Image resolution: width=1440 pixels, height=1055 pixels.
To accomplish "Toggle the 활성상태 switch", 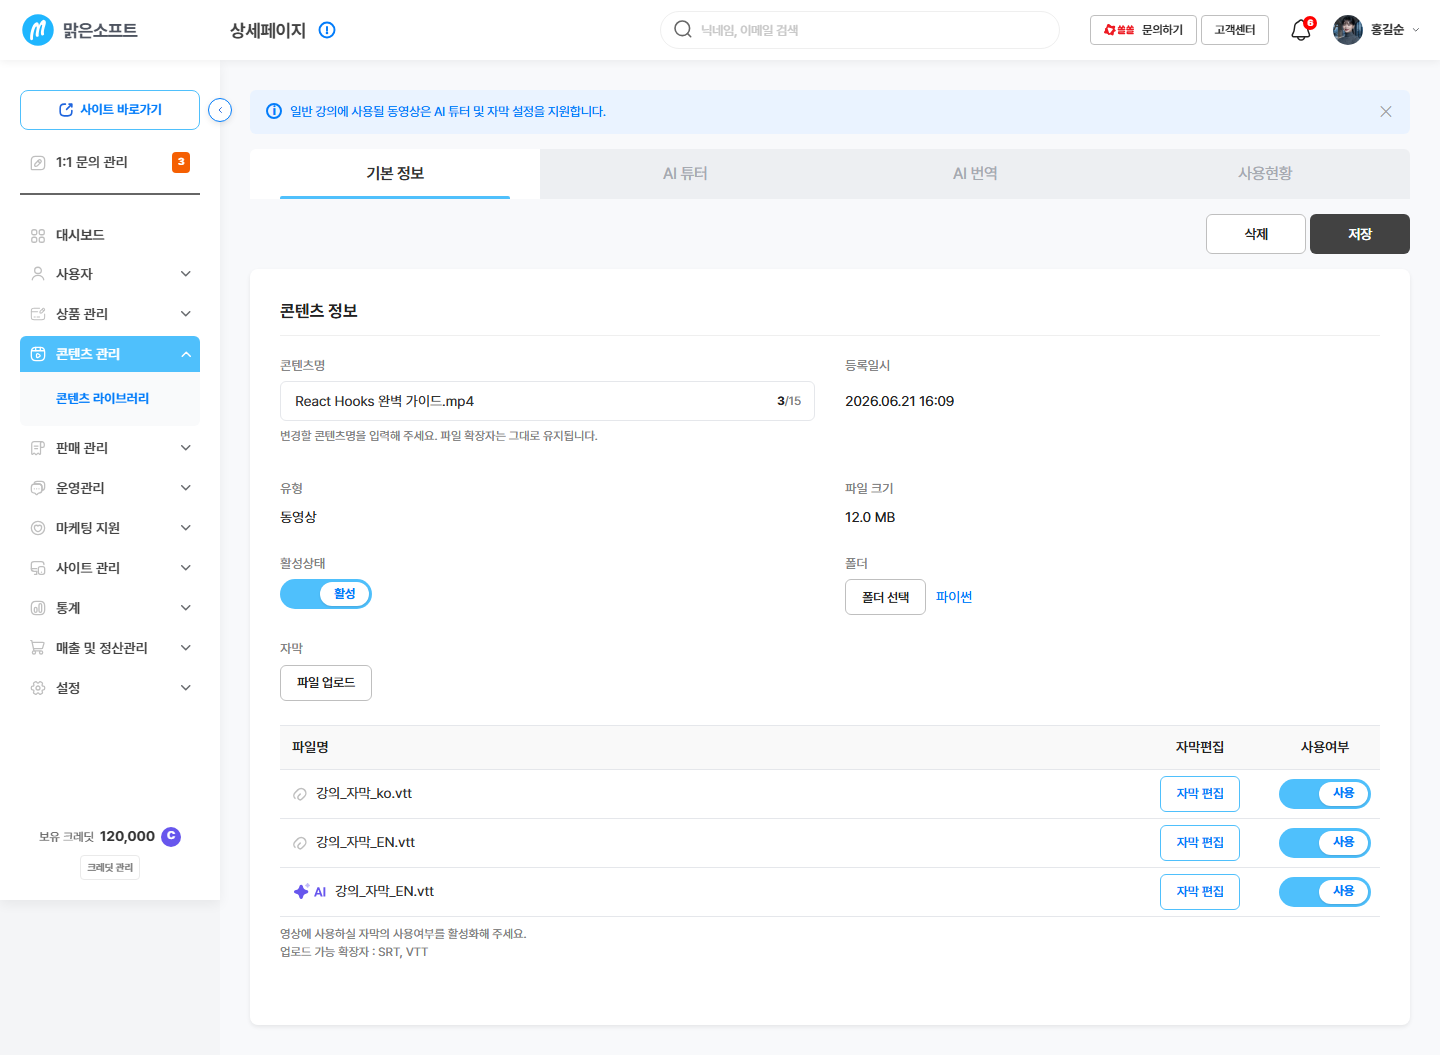I will pos(326,594).
